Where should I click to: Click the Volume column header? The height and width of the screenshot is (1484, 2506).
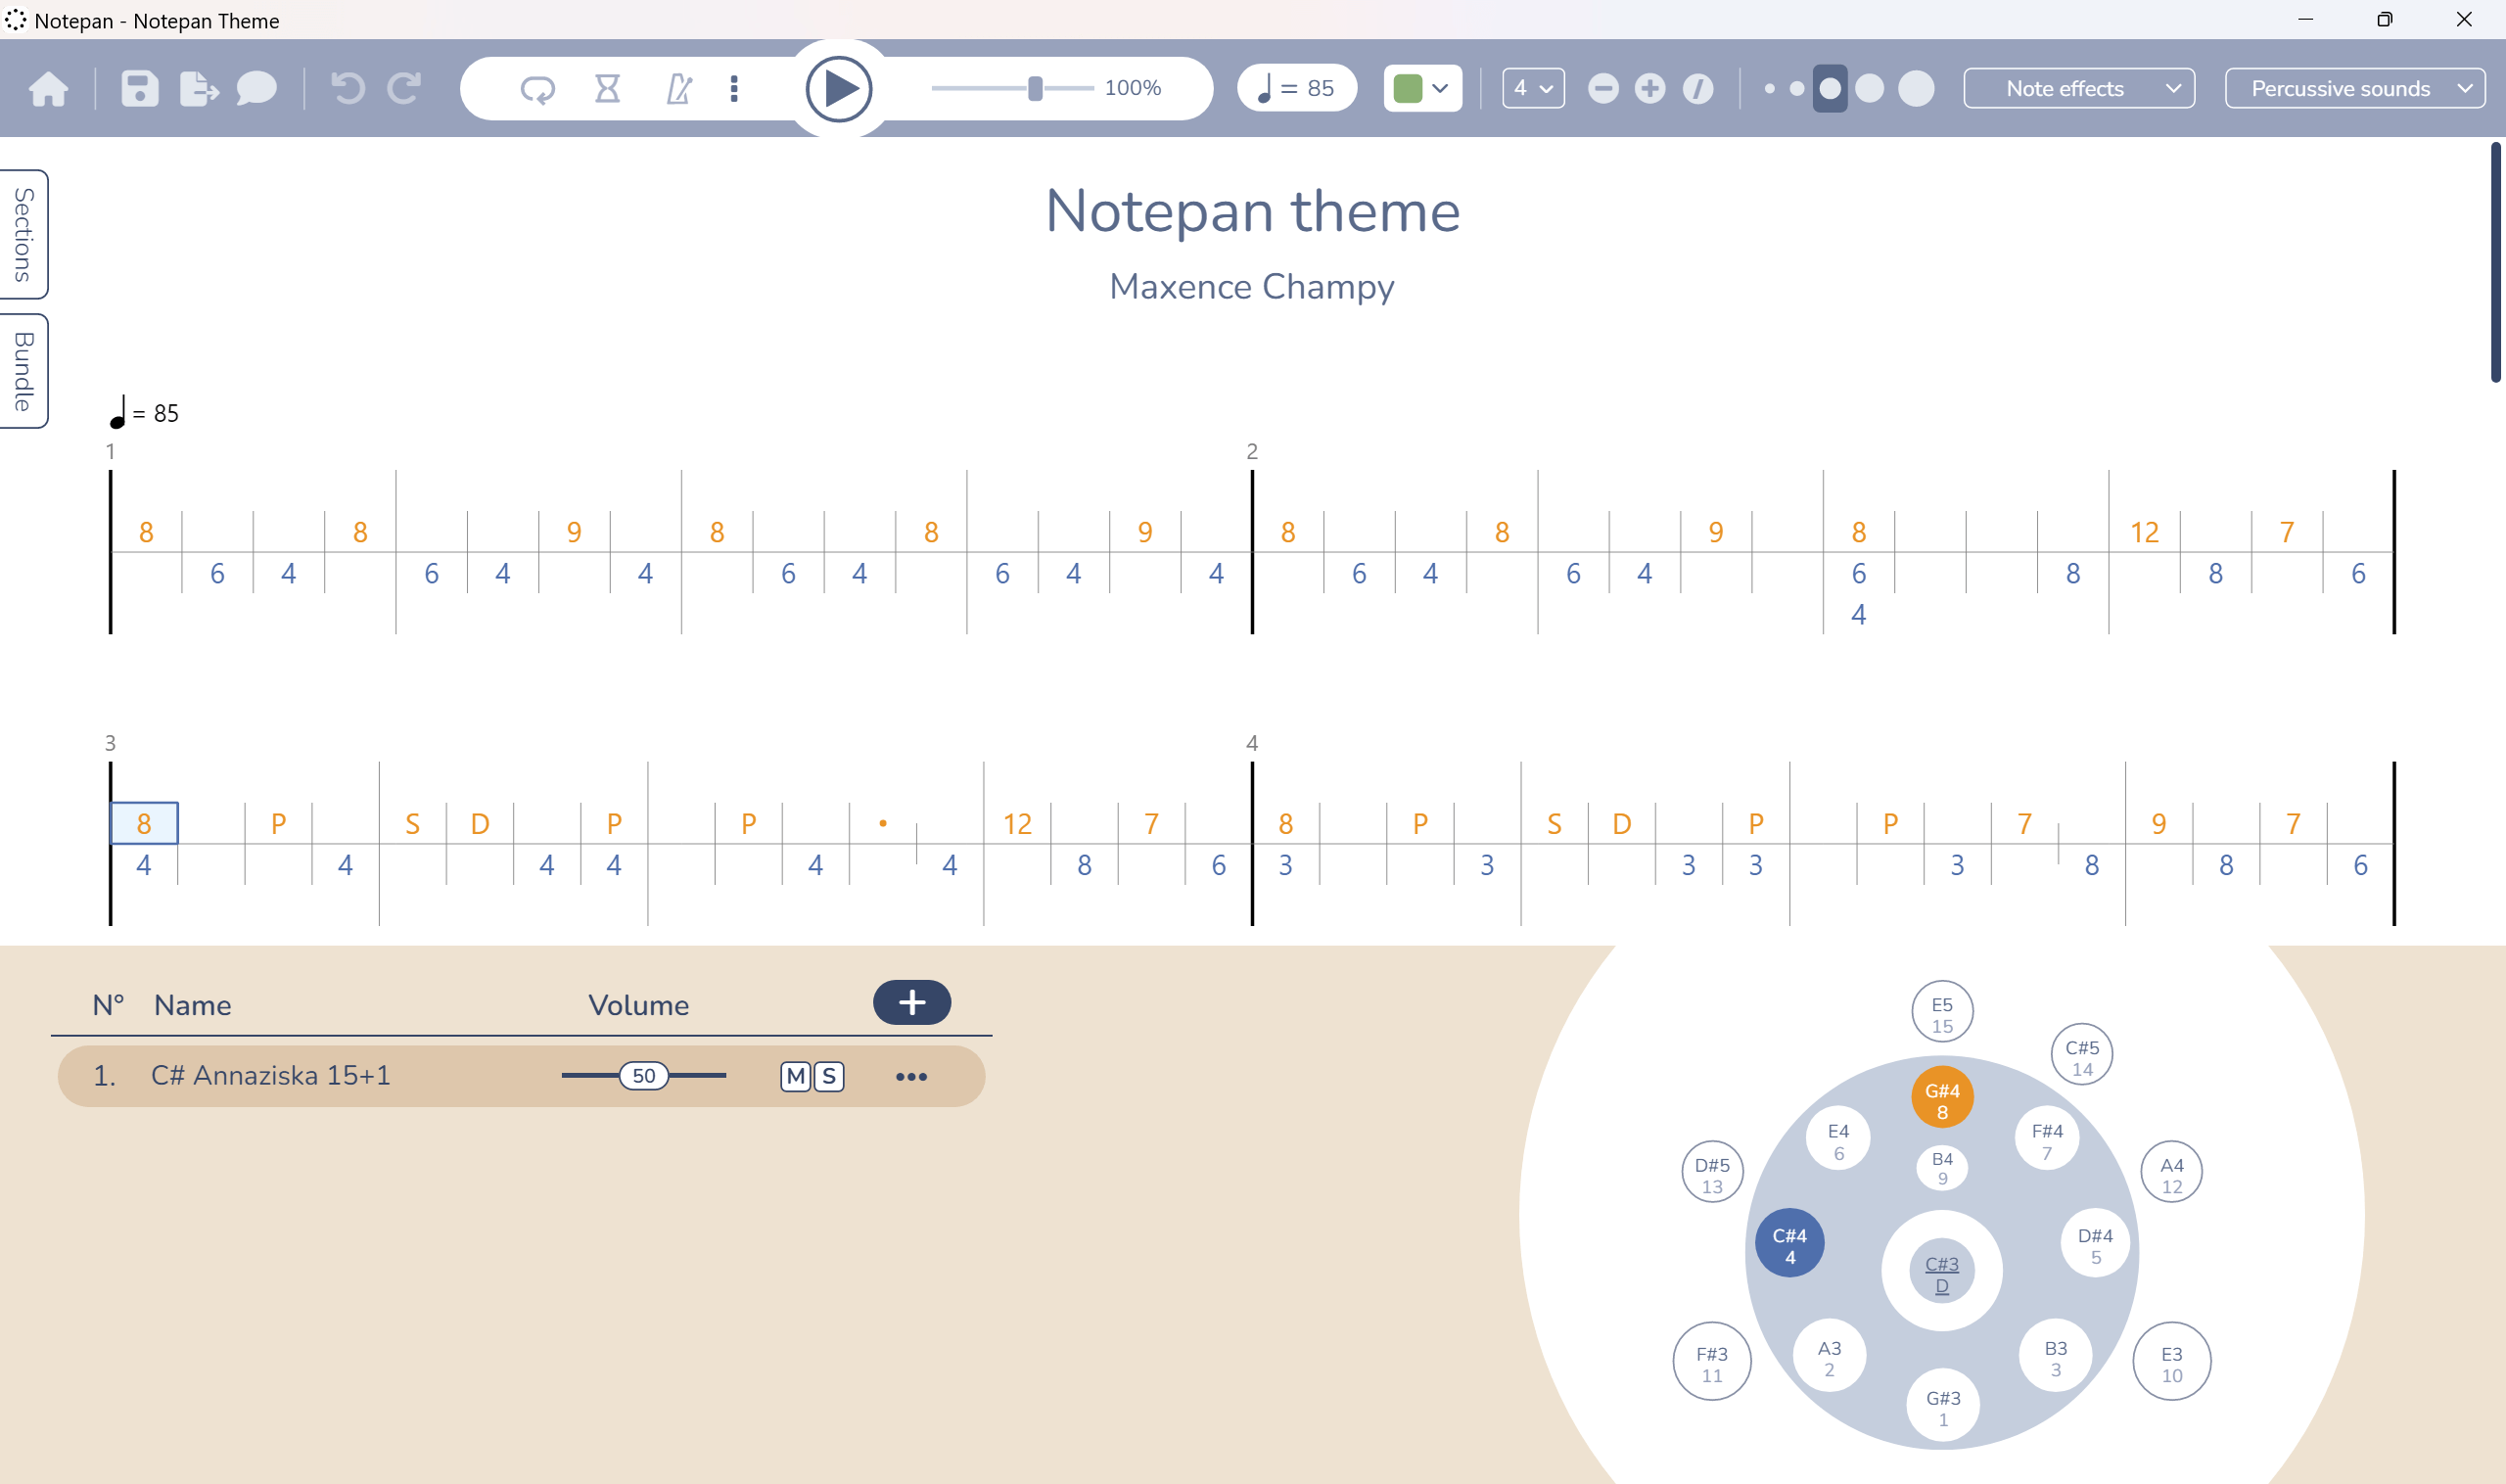pos(638,1005)
